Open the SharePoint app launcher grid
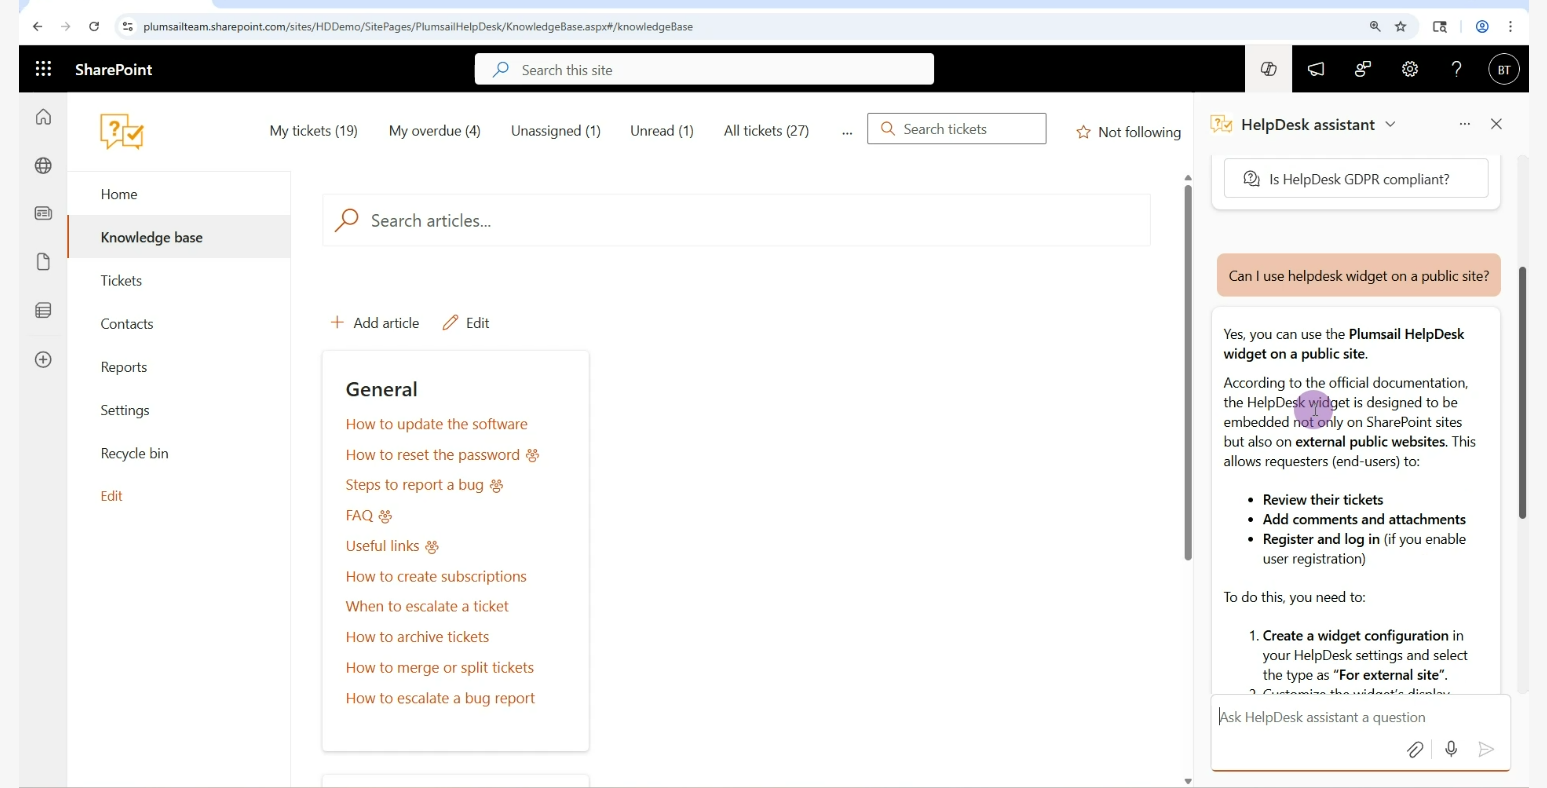 (43, 69)
